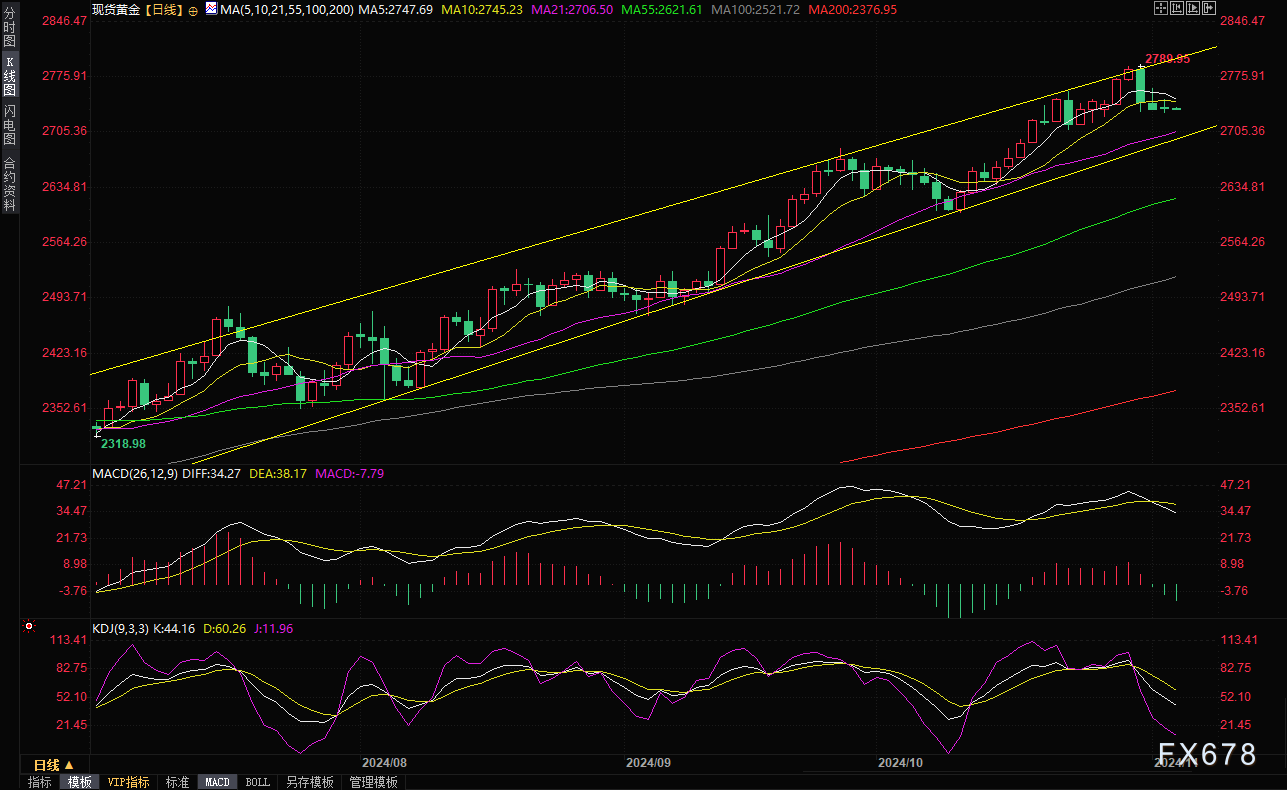Open the MACD(26,12,9) parameter label
Image resolution: width=1287 pixels, height=790 pixels.
pos(135,473)
